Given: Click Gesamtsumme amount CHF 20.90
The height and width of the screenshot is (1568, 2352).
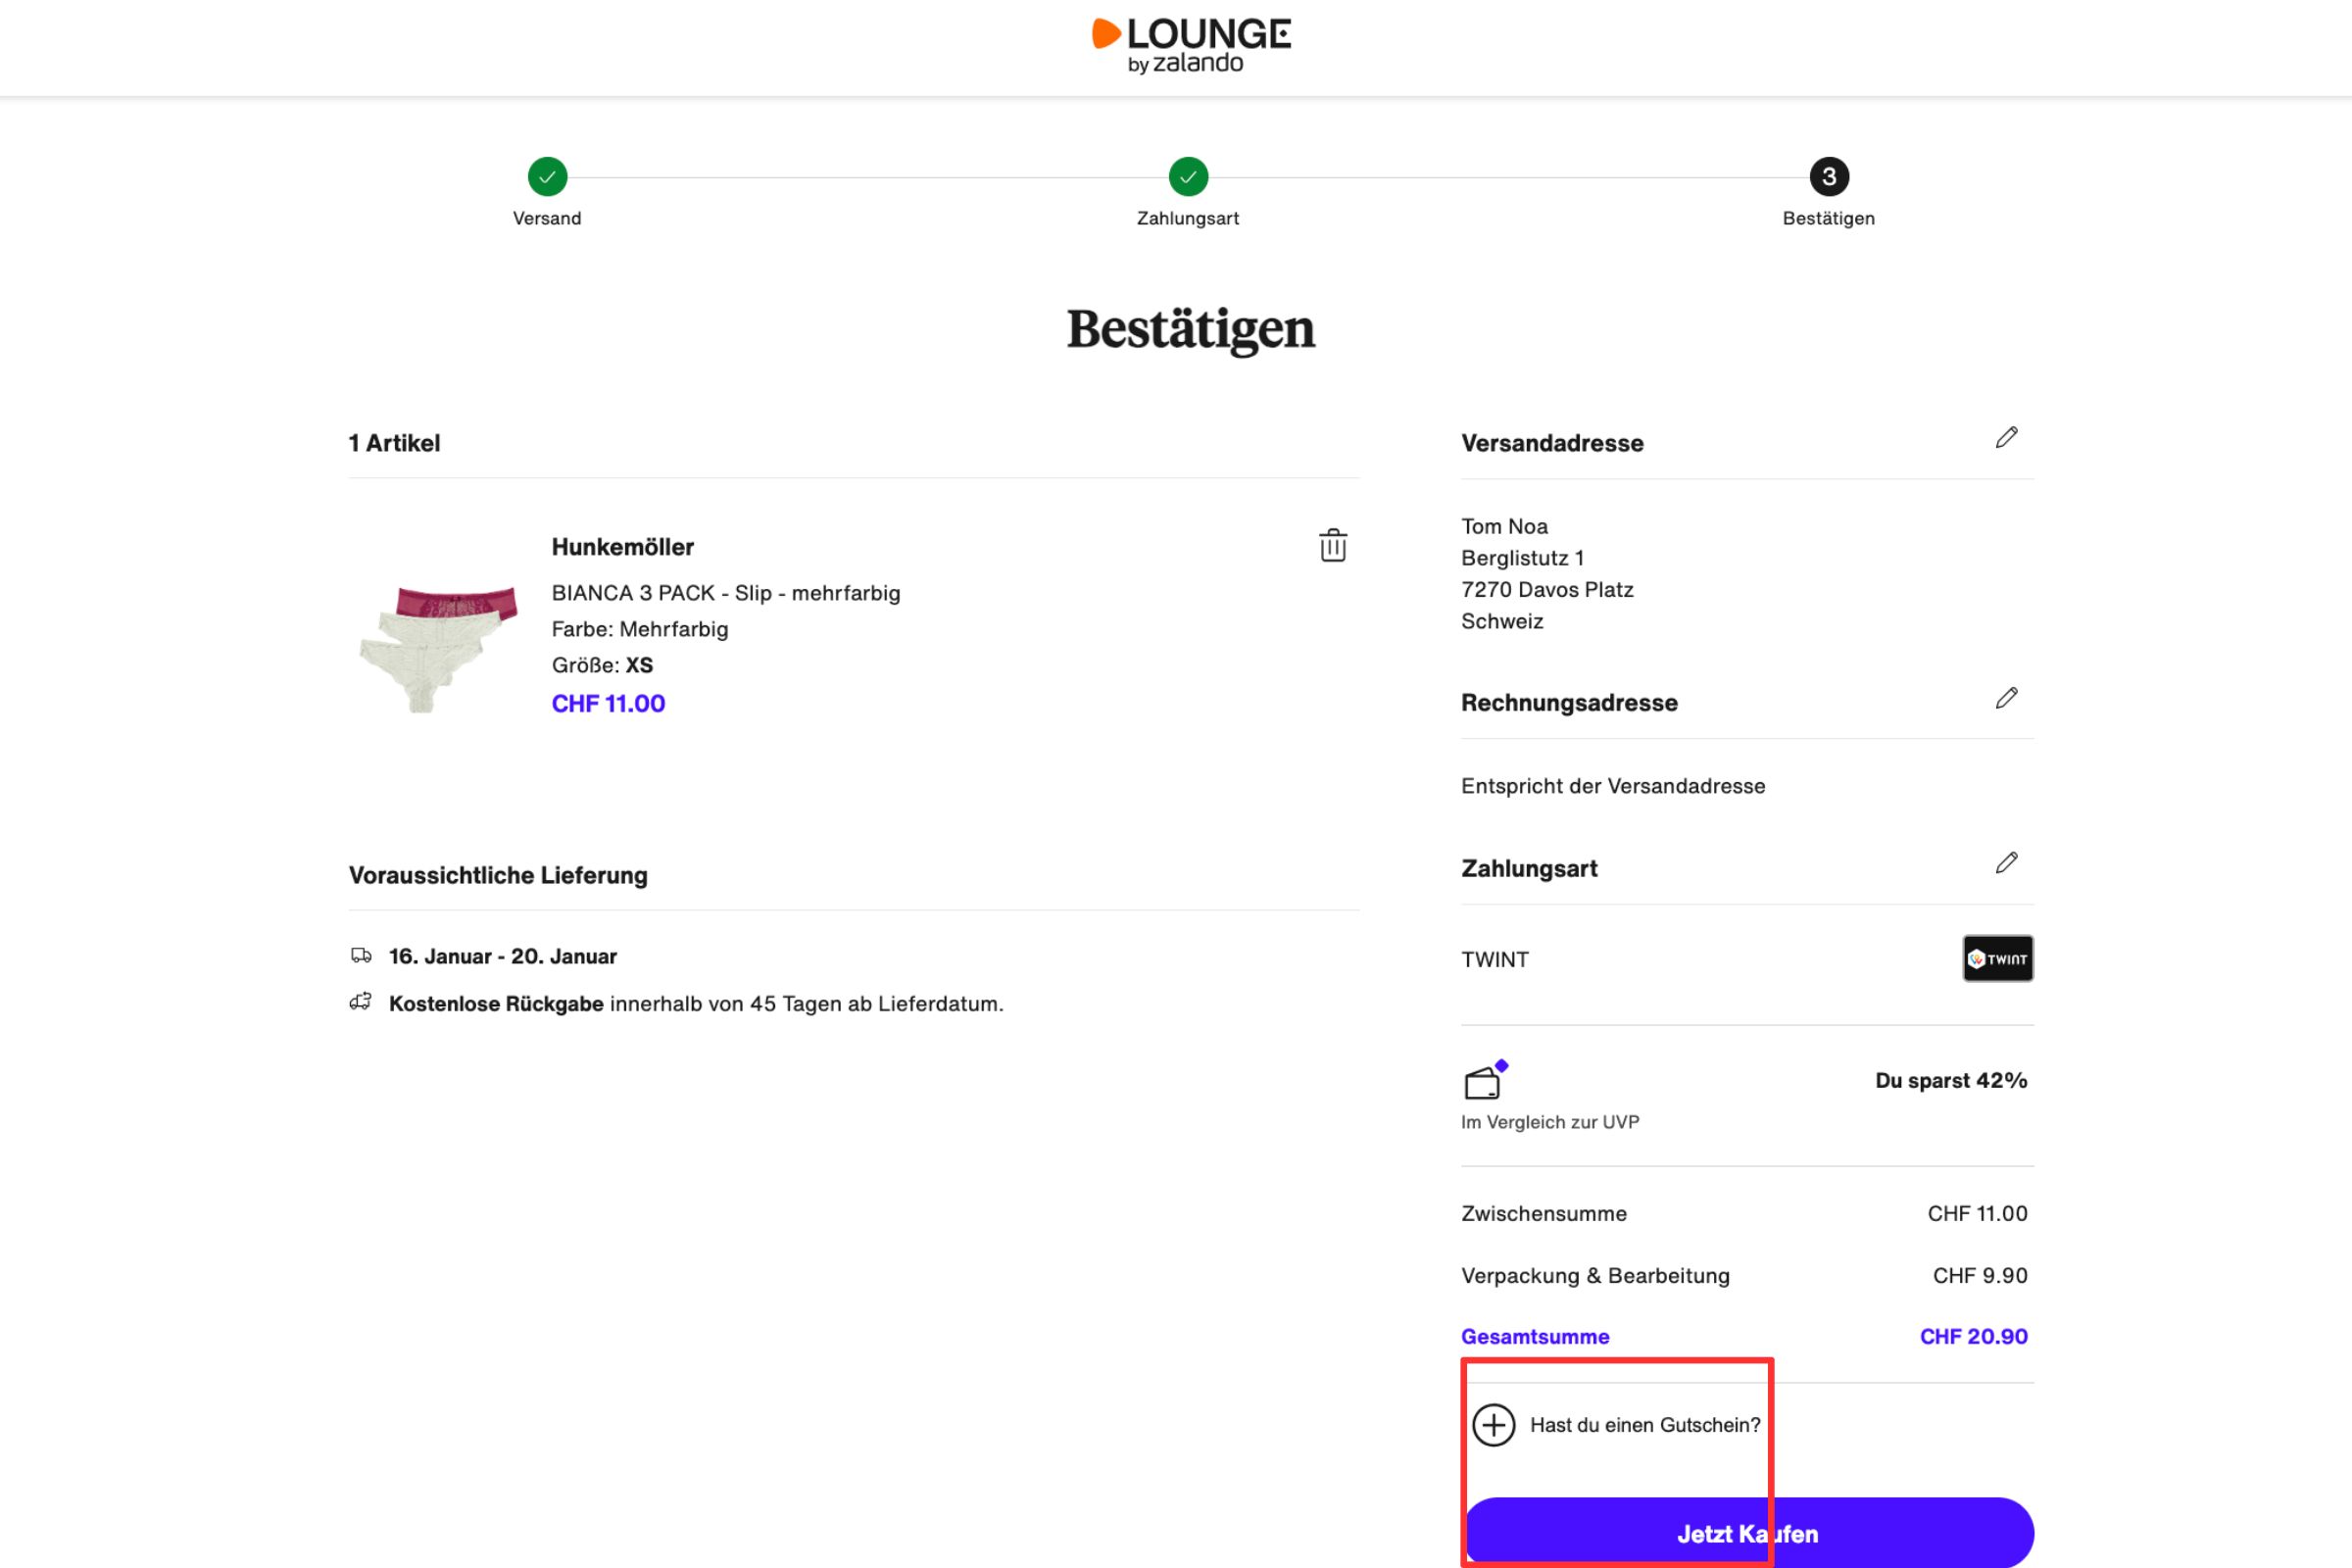Looking at the screenshot, I should [x=1973, y=1336].
